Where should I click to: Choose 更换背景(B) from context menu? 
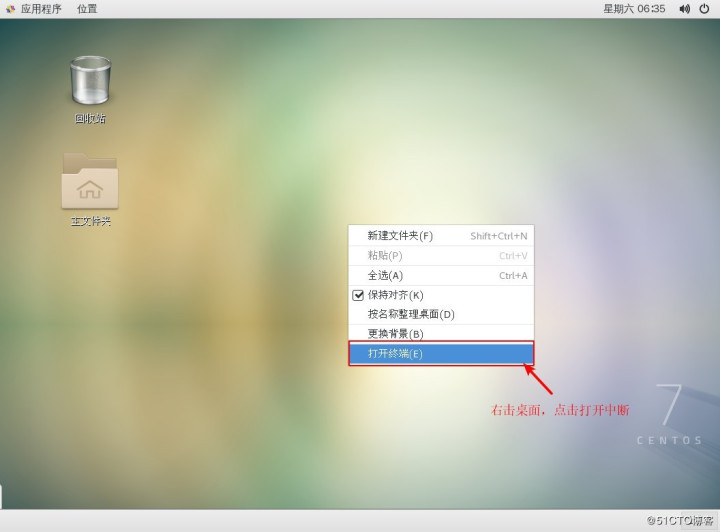441,334
